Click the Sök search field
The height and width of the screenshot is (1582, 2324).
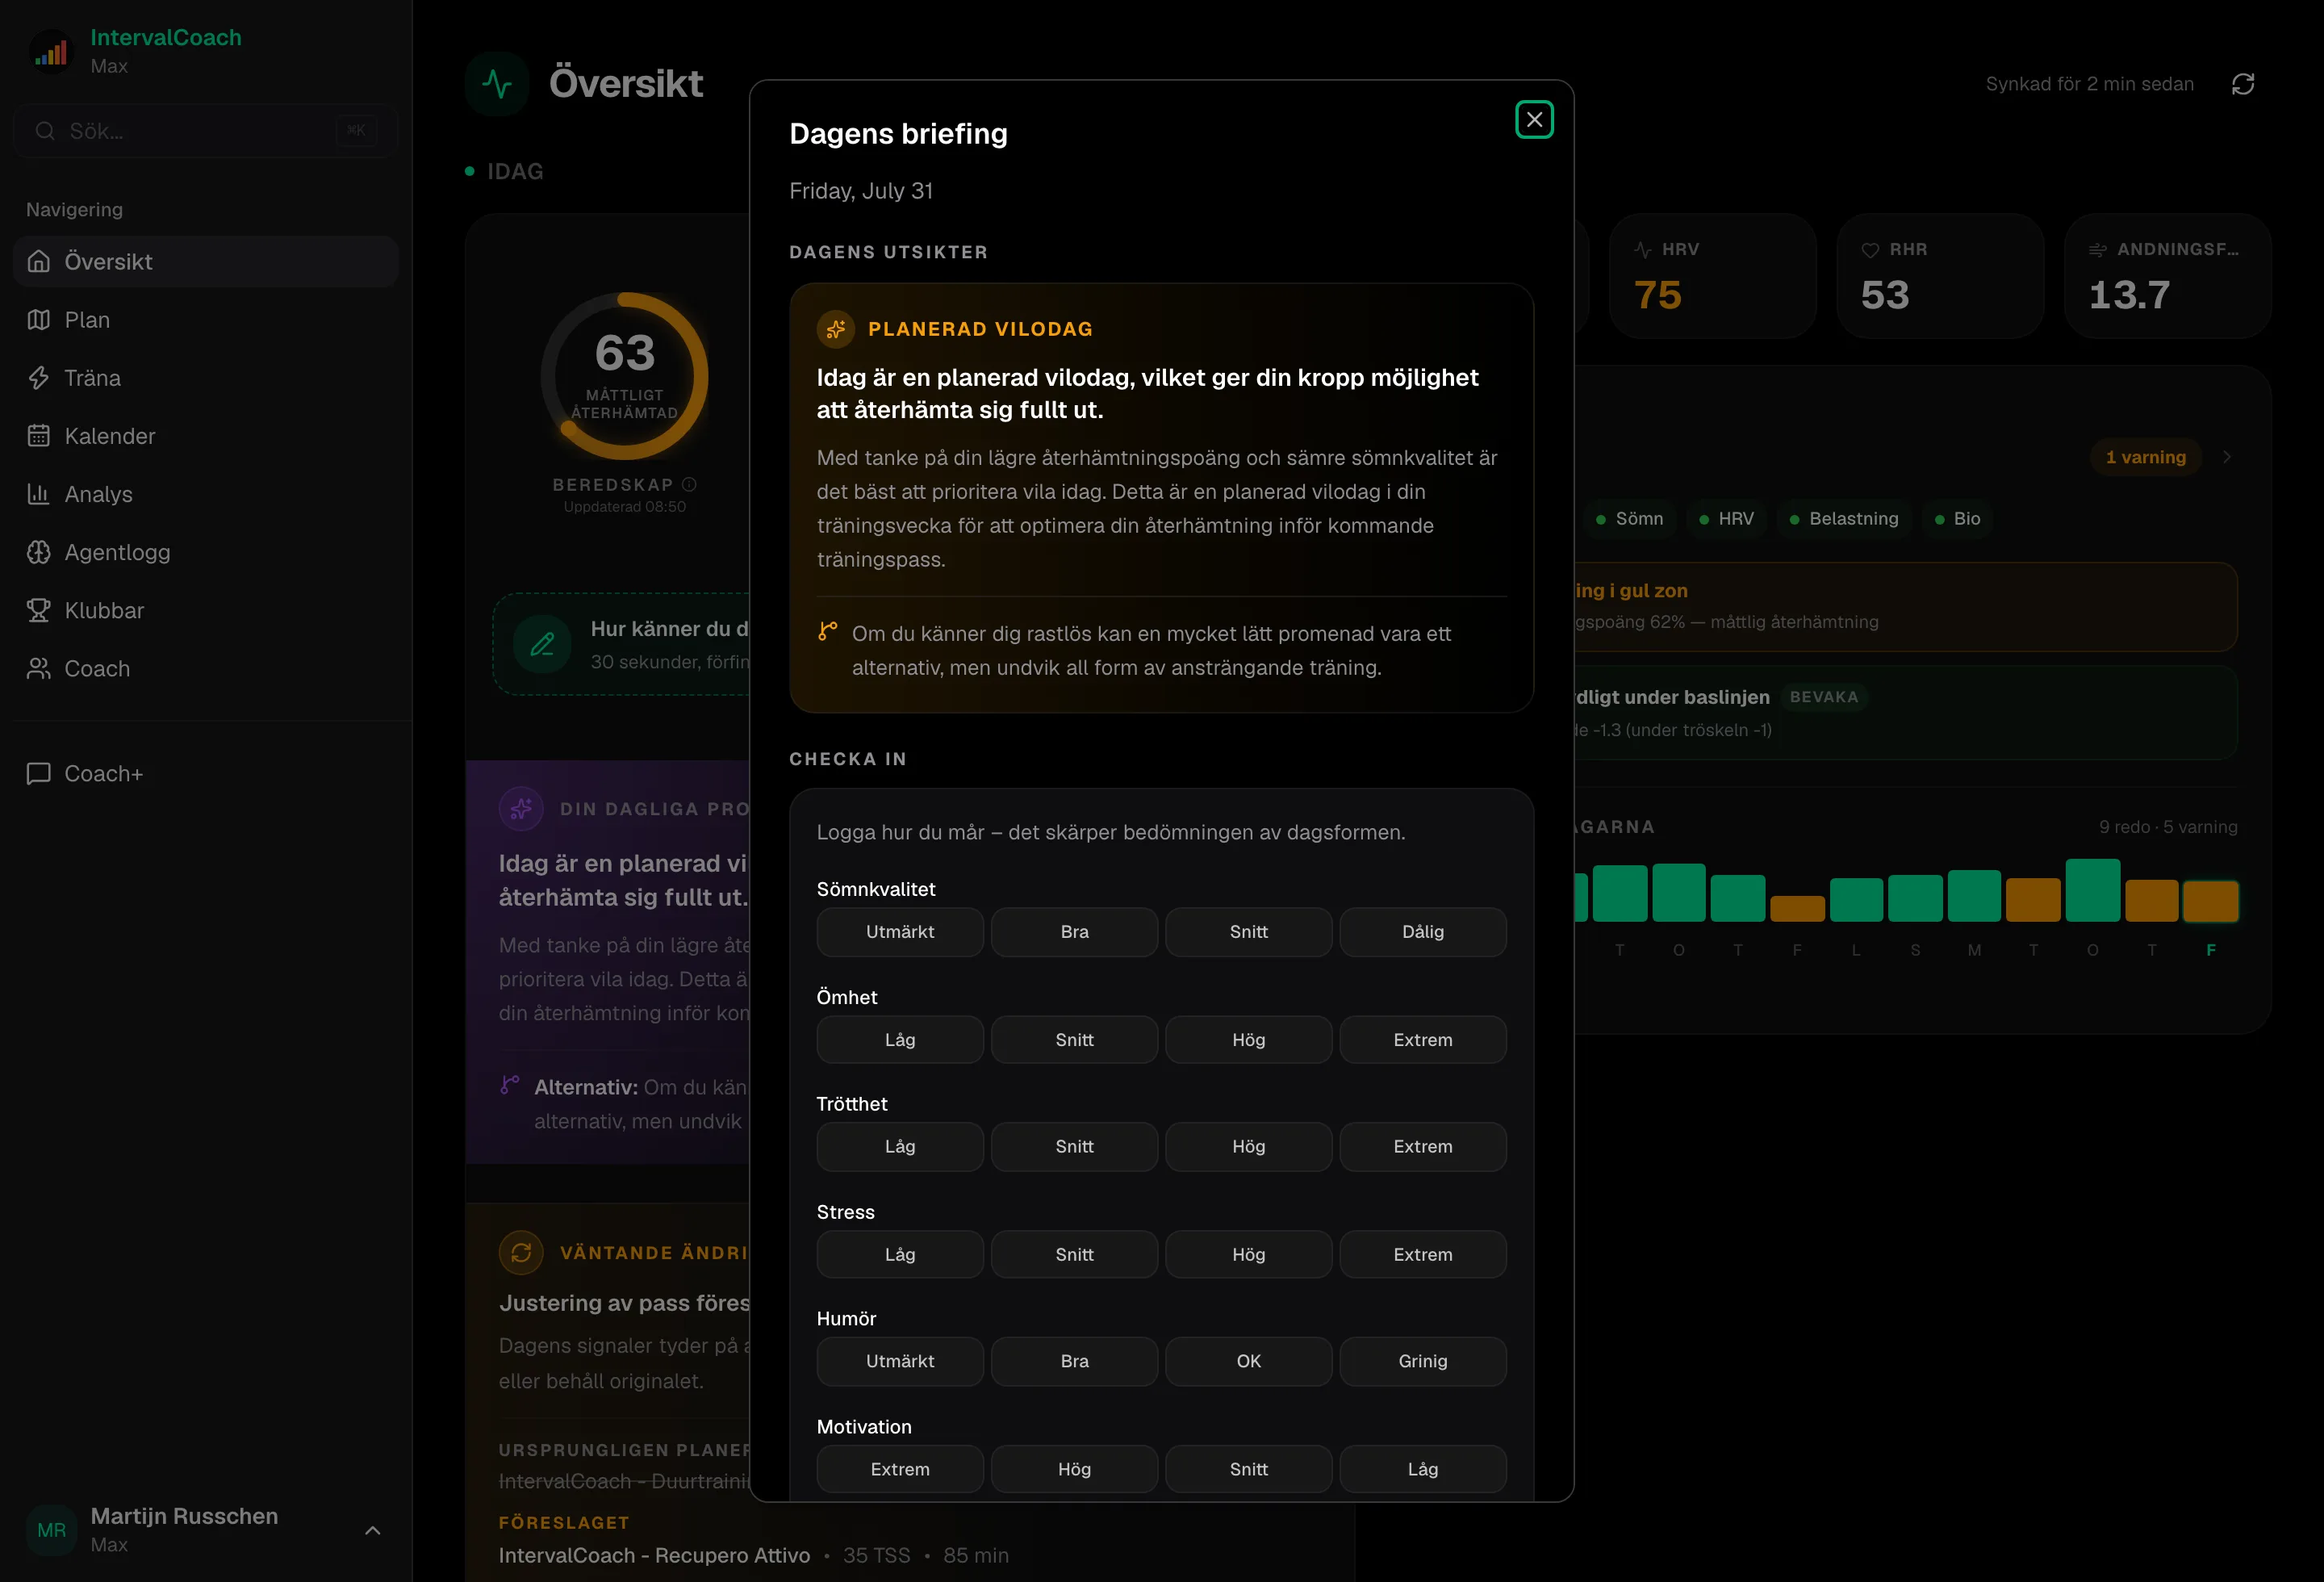pyautogui.click(x=206, y=130)
